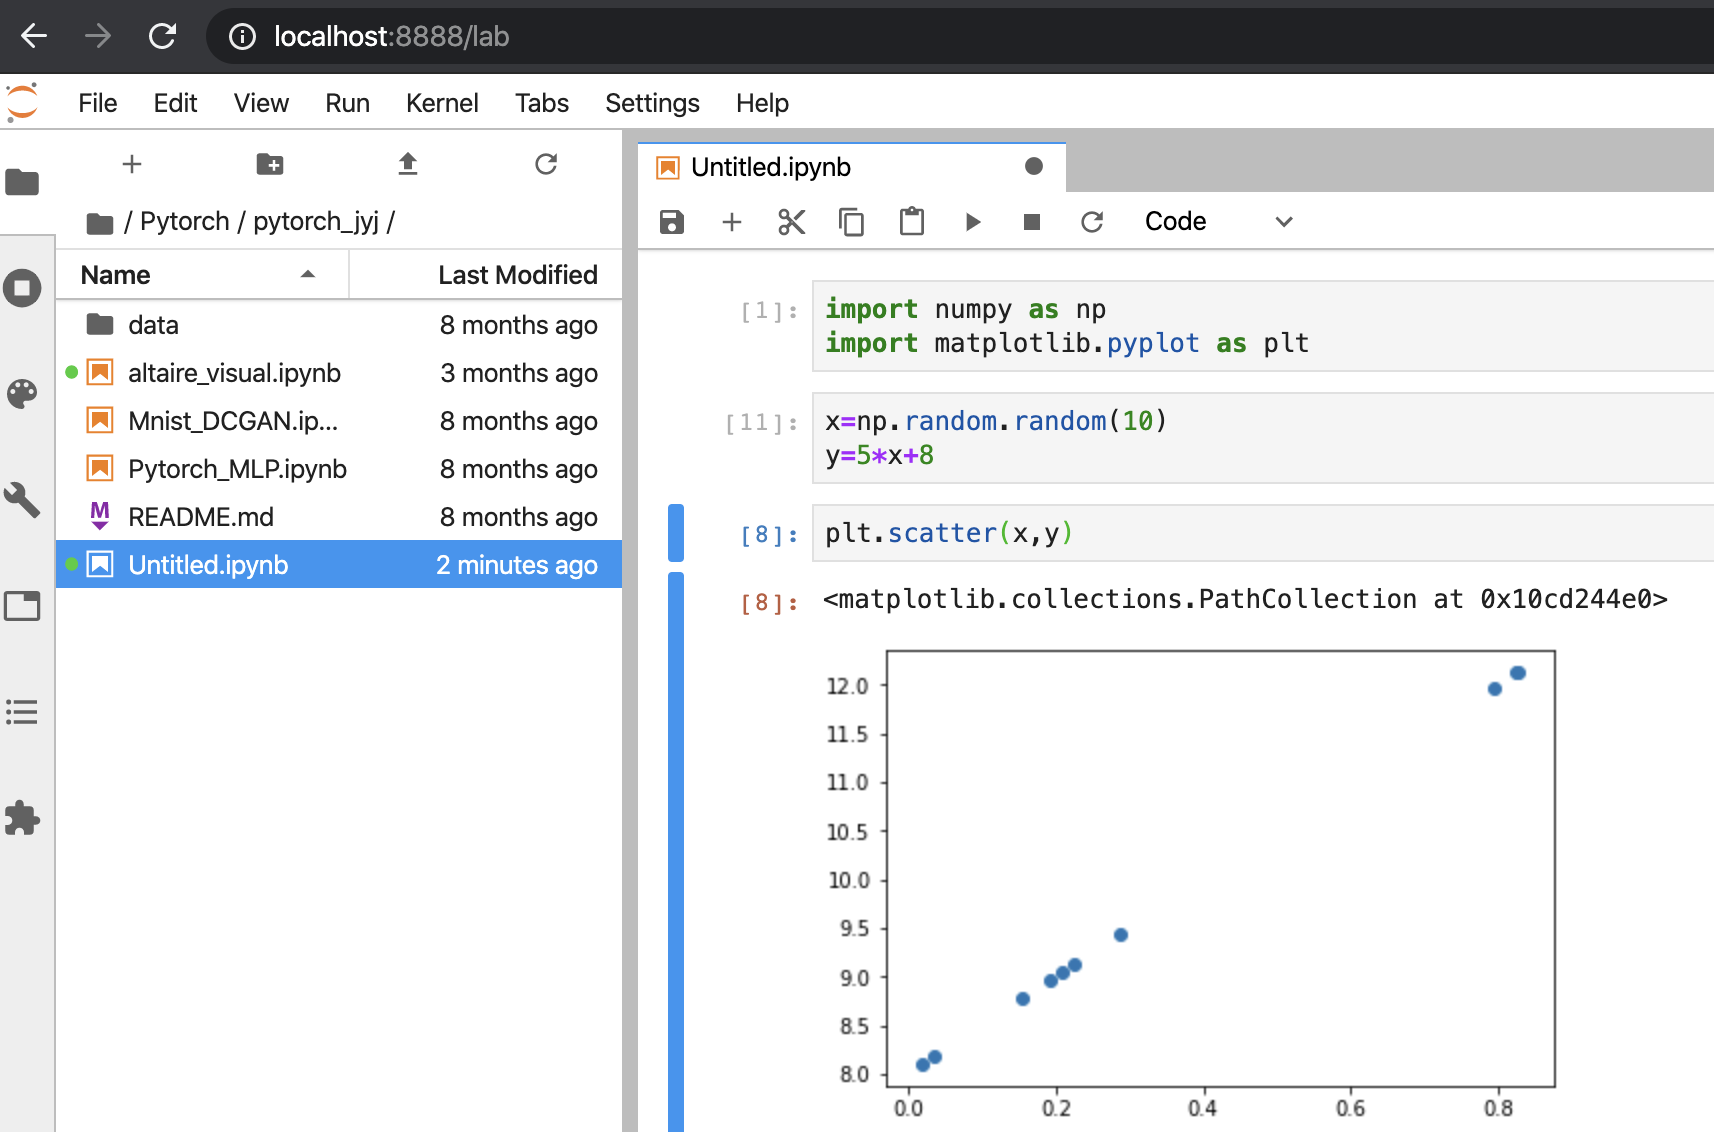This screenshot has height=1132, width=1714.
Task: Open the Kernel menu
Action: click(x=441, y=103)
